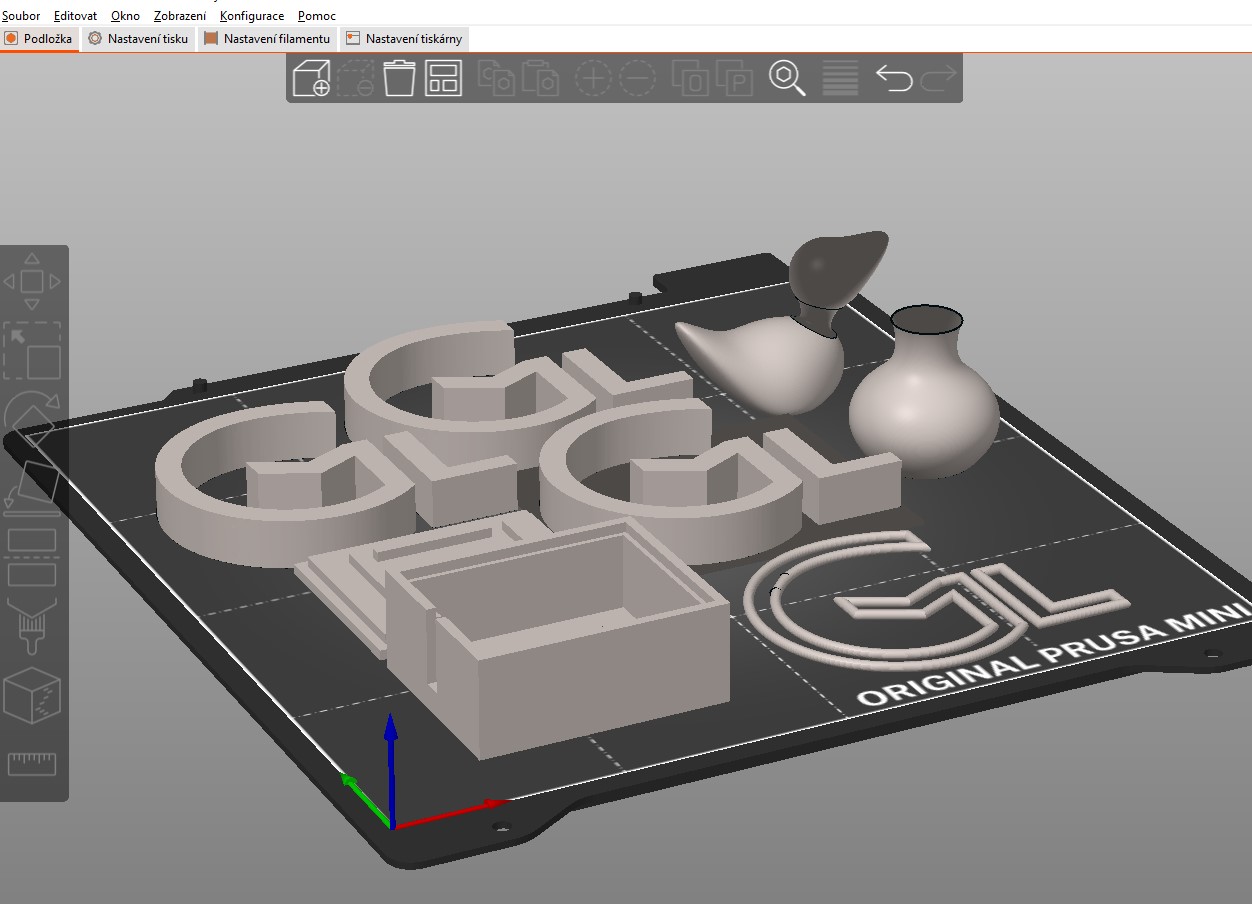The height and width of the screenshot is (904, 1252).
Task: Select the Cut tool in left toolbar
Action: click(x=32, y=558)
